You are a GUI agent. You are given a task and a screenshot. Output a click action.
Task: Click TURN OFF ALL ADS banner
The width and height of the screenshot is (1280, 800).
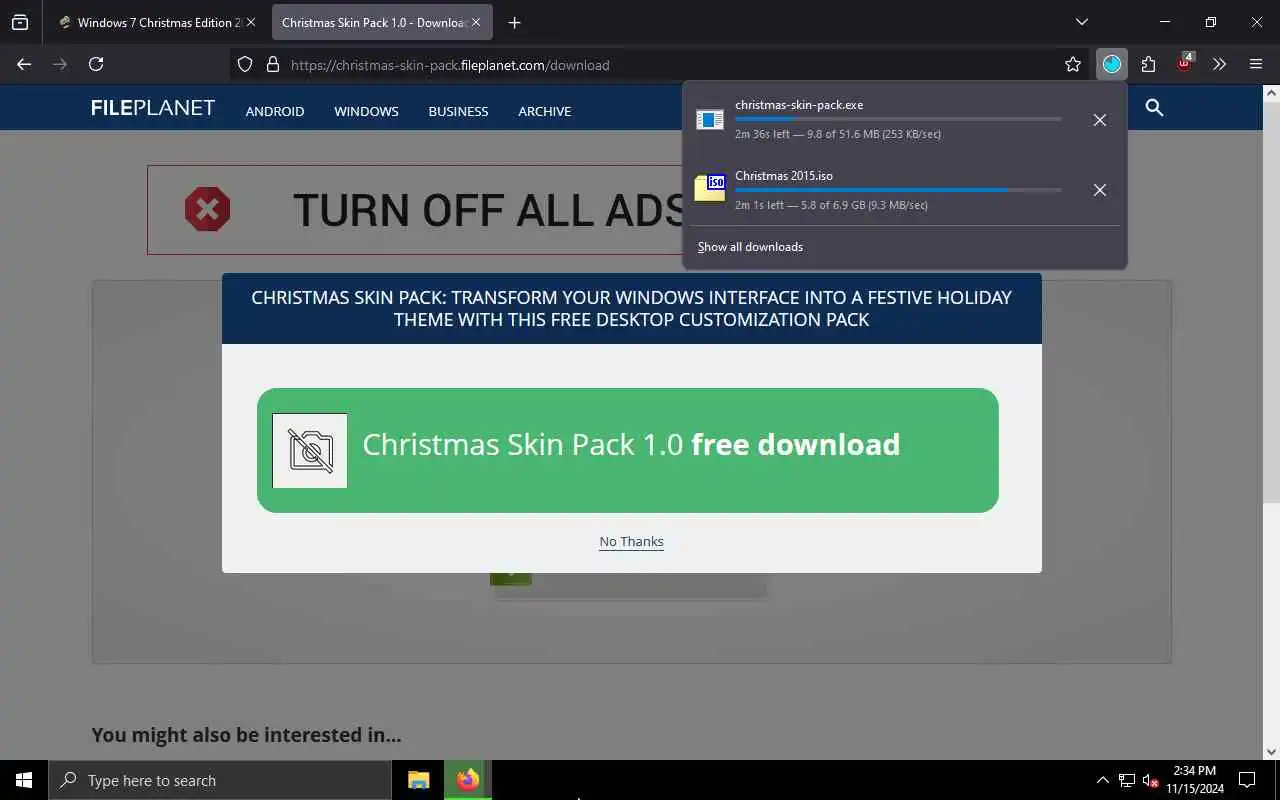pyautogui.click(x=415, y=210)
